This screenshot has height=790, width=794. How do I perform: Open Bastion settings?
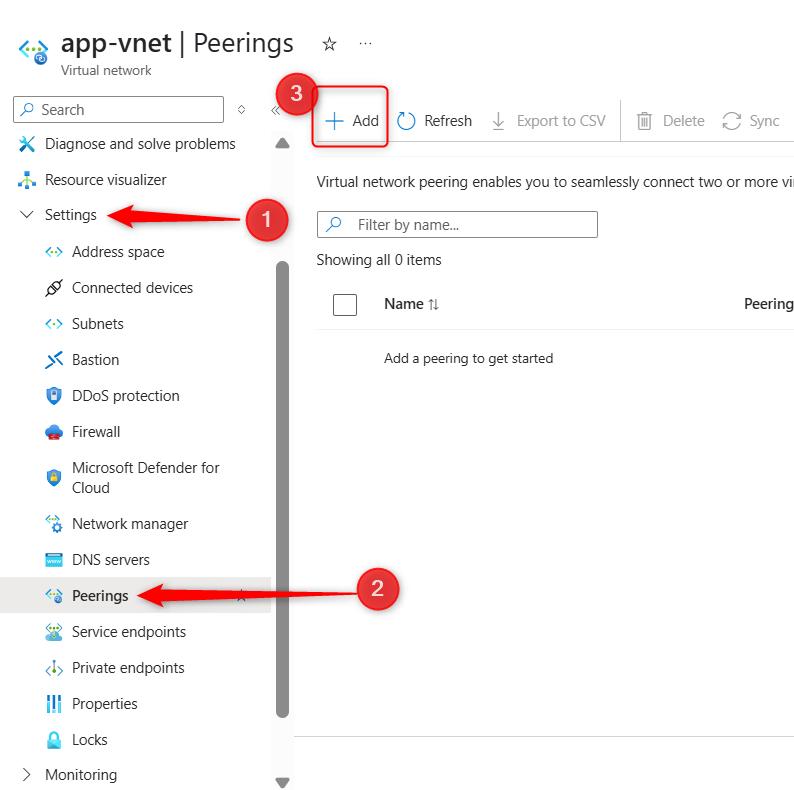point(95,360)
